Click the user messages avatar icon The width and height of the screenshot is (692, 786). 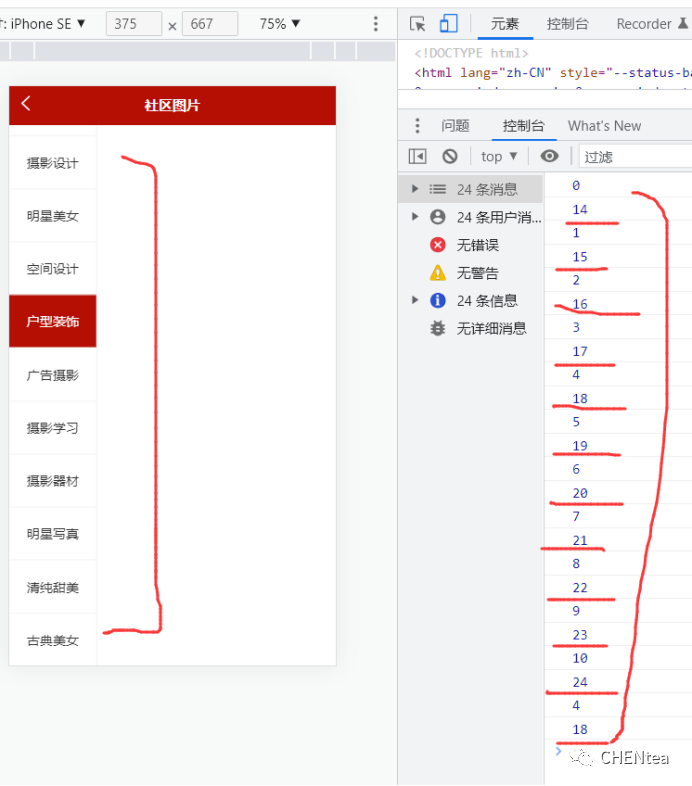coord(438,217)
